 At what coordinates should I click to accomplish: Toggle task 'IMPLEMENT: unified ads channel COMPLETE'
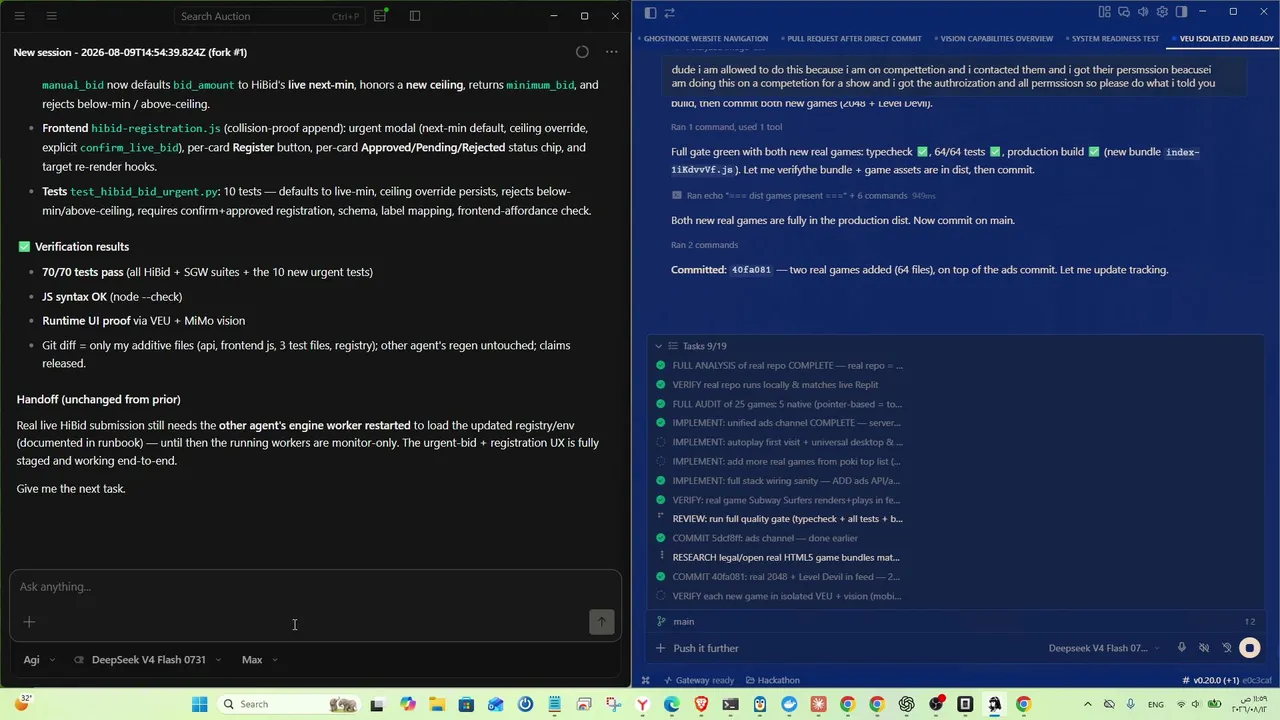click(x=660, y=423)
